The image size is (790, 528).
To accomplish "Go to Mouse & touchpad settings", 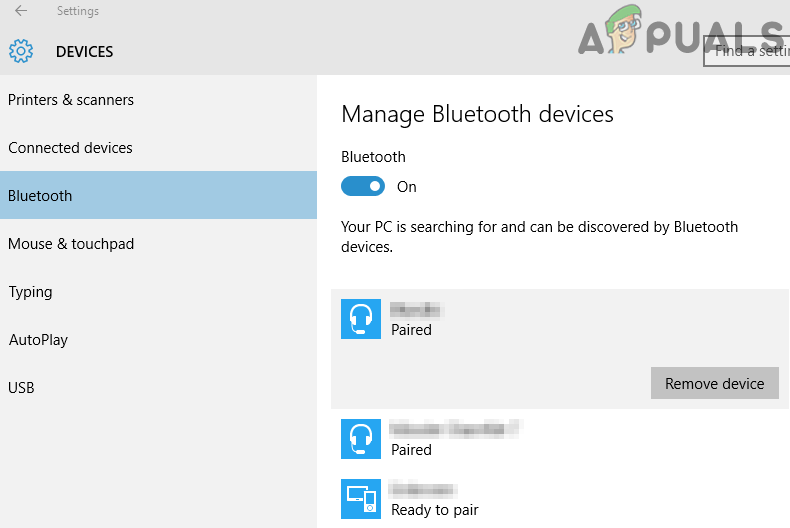I will click(71, 244).
